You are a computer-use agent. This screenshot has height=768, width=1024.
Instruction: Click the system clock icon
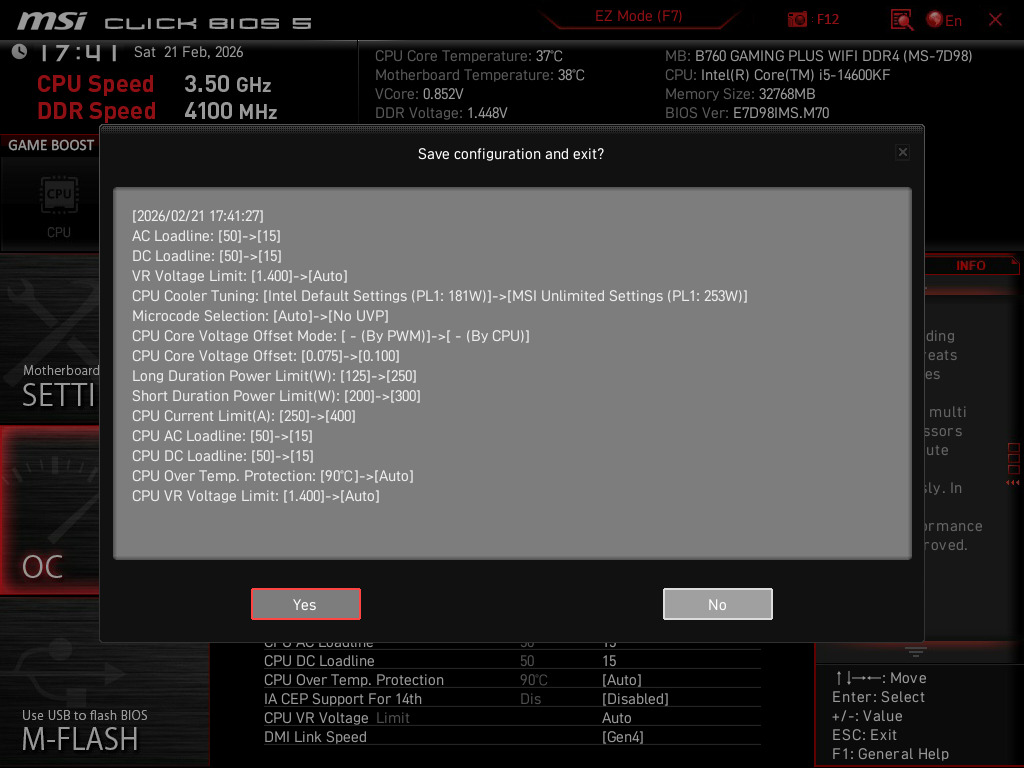(x=20, y=52)
